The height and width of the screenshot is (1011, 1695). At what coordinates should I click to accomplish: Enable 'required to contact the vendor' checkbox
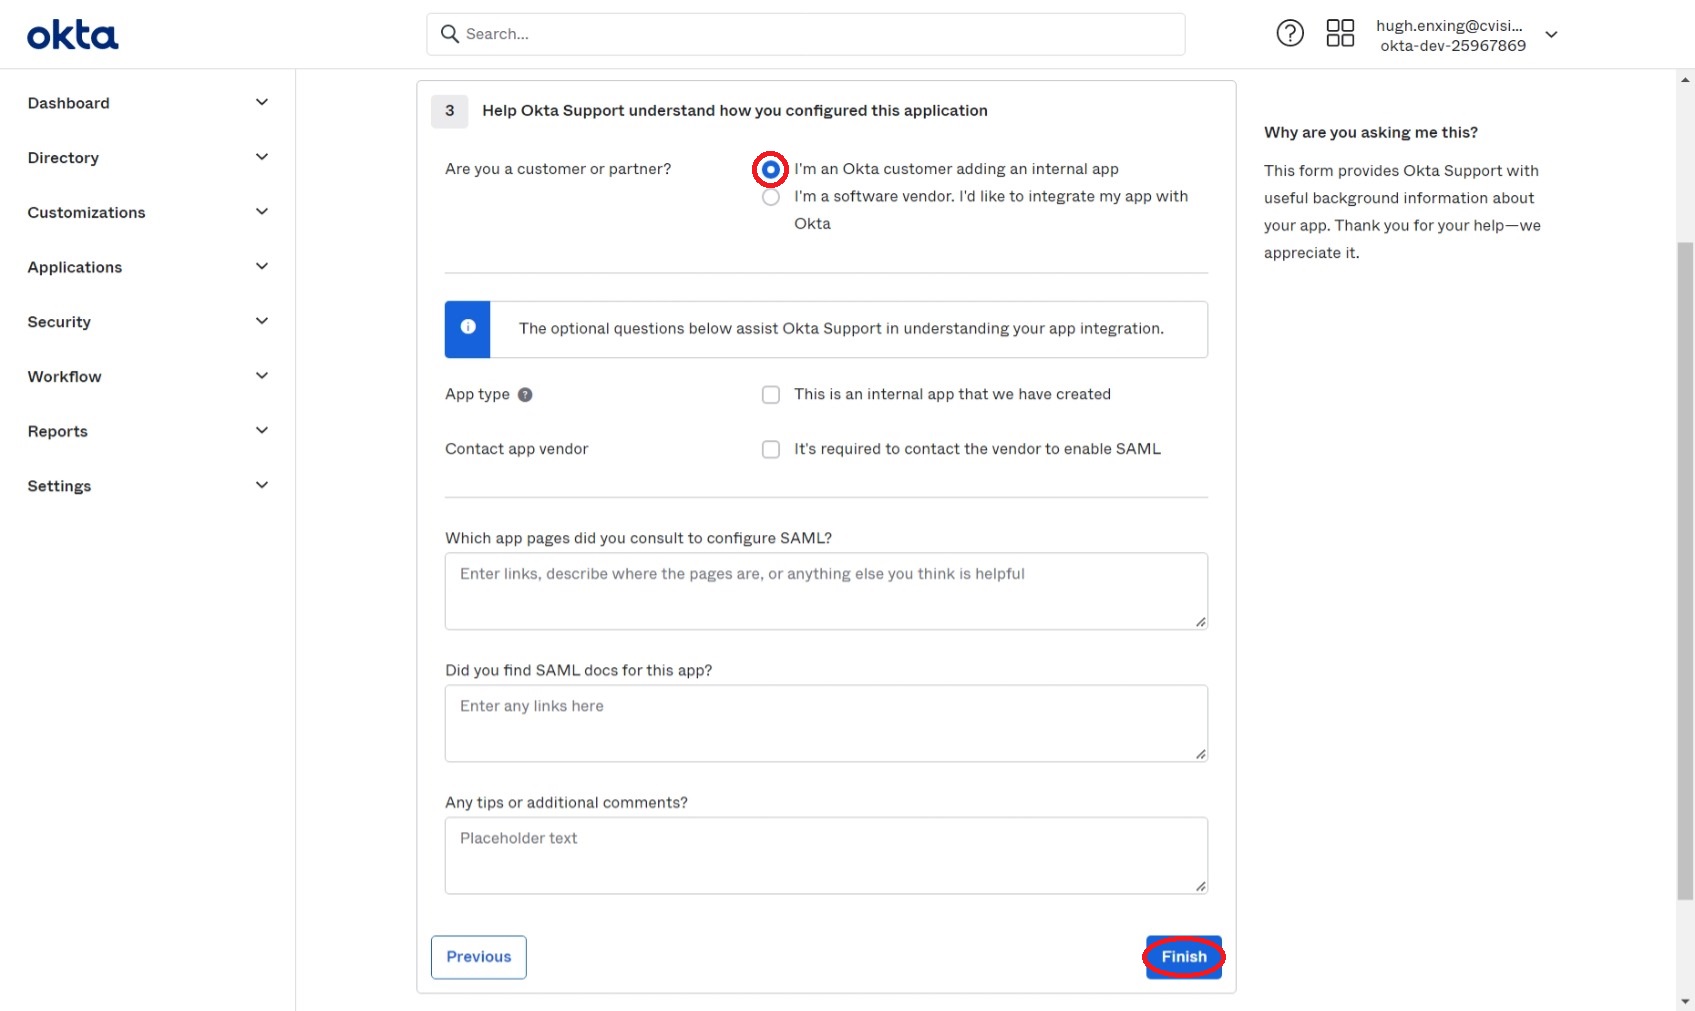771,449
